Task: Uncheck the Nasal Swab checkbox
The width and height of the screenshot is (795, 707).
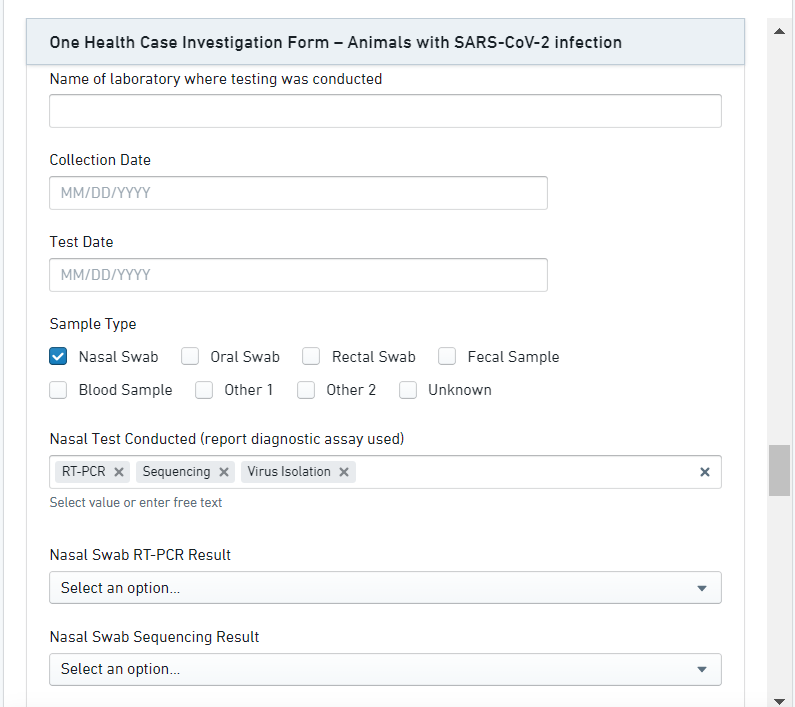Action: point(59,357)
